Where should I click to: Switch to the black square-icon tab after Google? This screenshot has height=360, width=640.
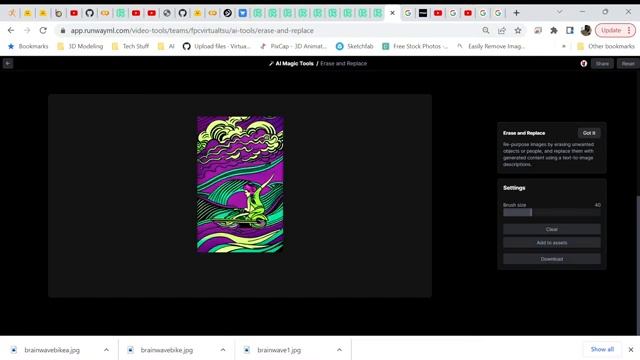tap(423, 13)
